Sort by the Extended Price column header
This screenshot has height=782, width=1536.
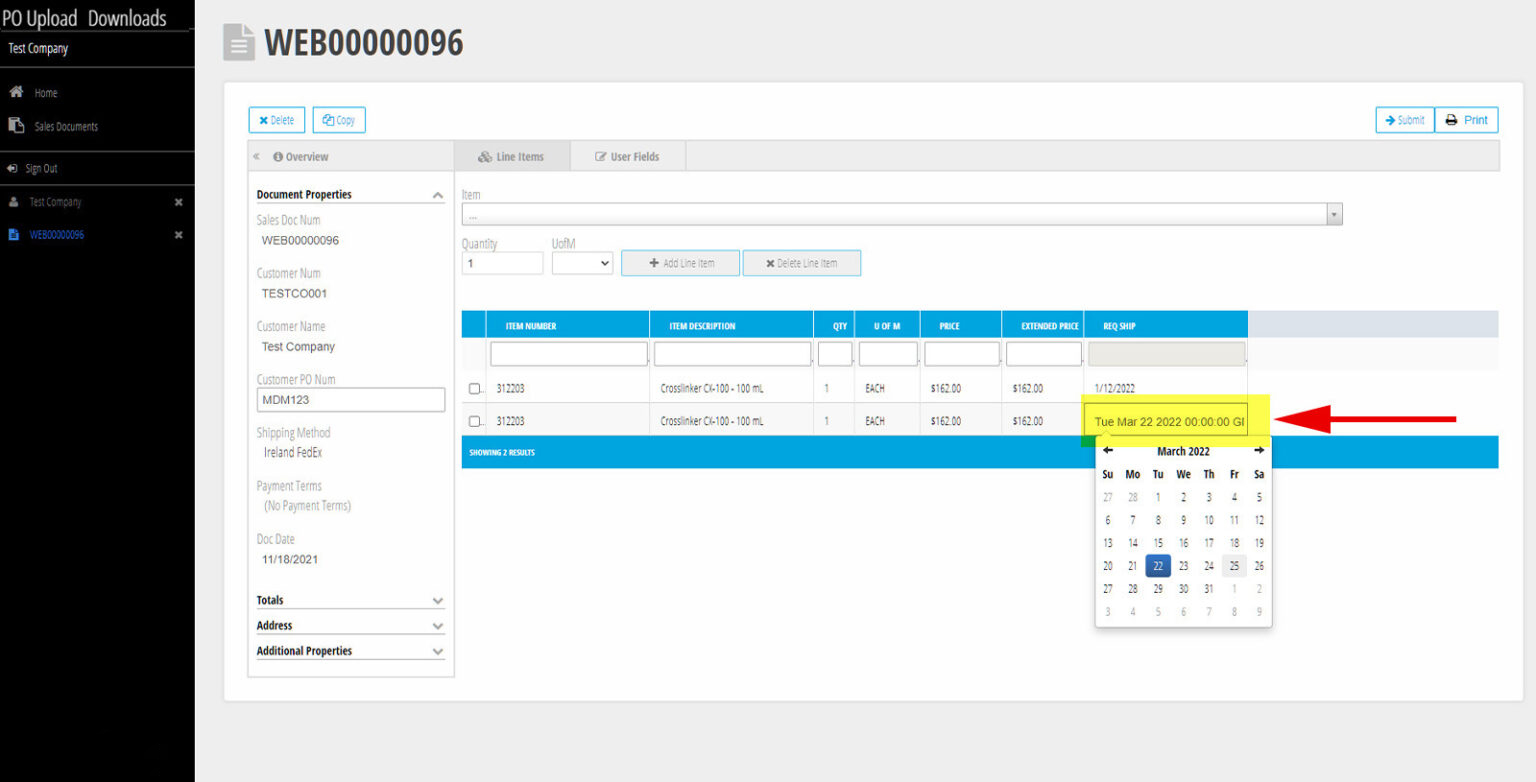tap(1043, 326)
